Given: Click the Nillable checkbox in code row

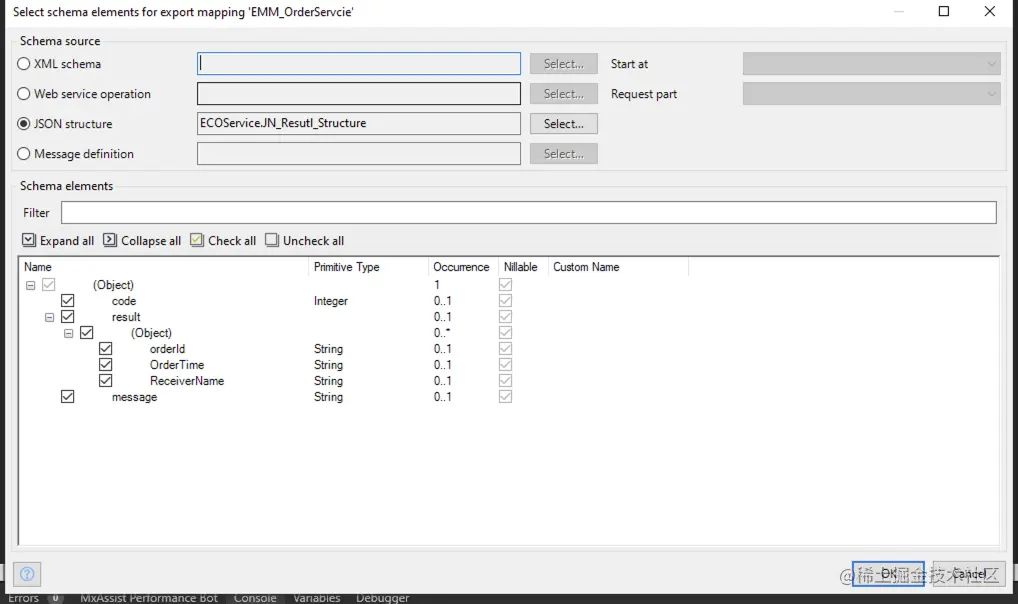Looking at the screenshot, I should 505,301.
